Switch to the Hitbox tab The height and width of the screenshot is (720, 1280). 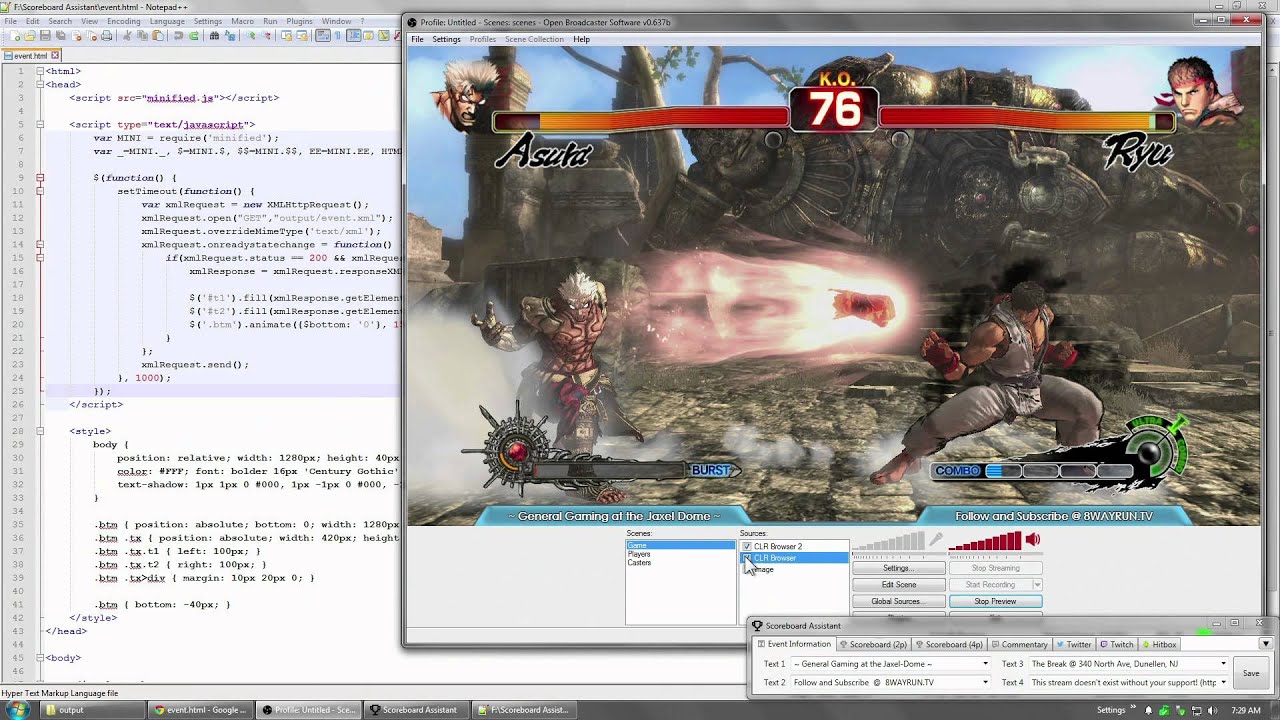tap(1158, 644)
